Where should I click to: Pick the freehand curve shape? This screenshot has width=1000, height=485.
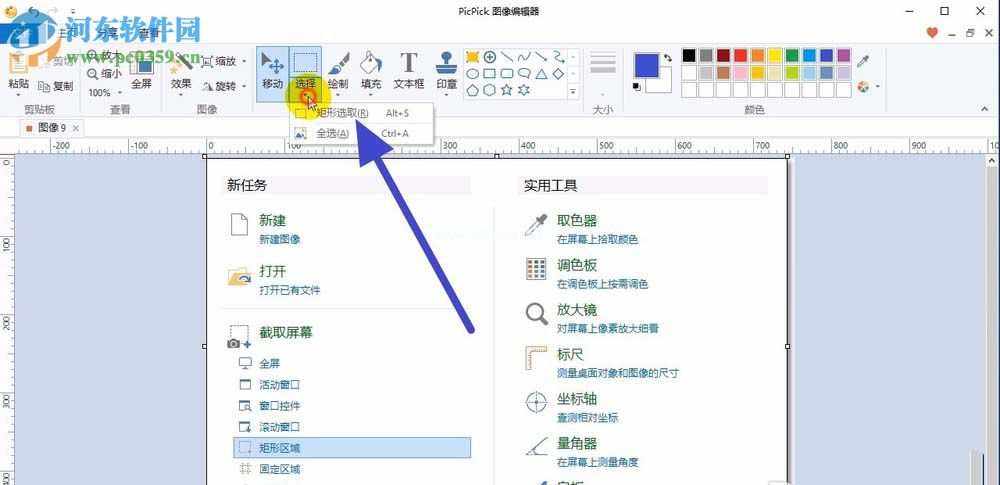tap(524, 57)
